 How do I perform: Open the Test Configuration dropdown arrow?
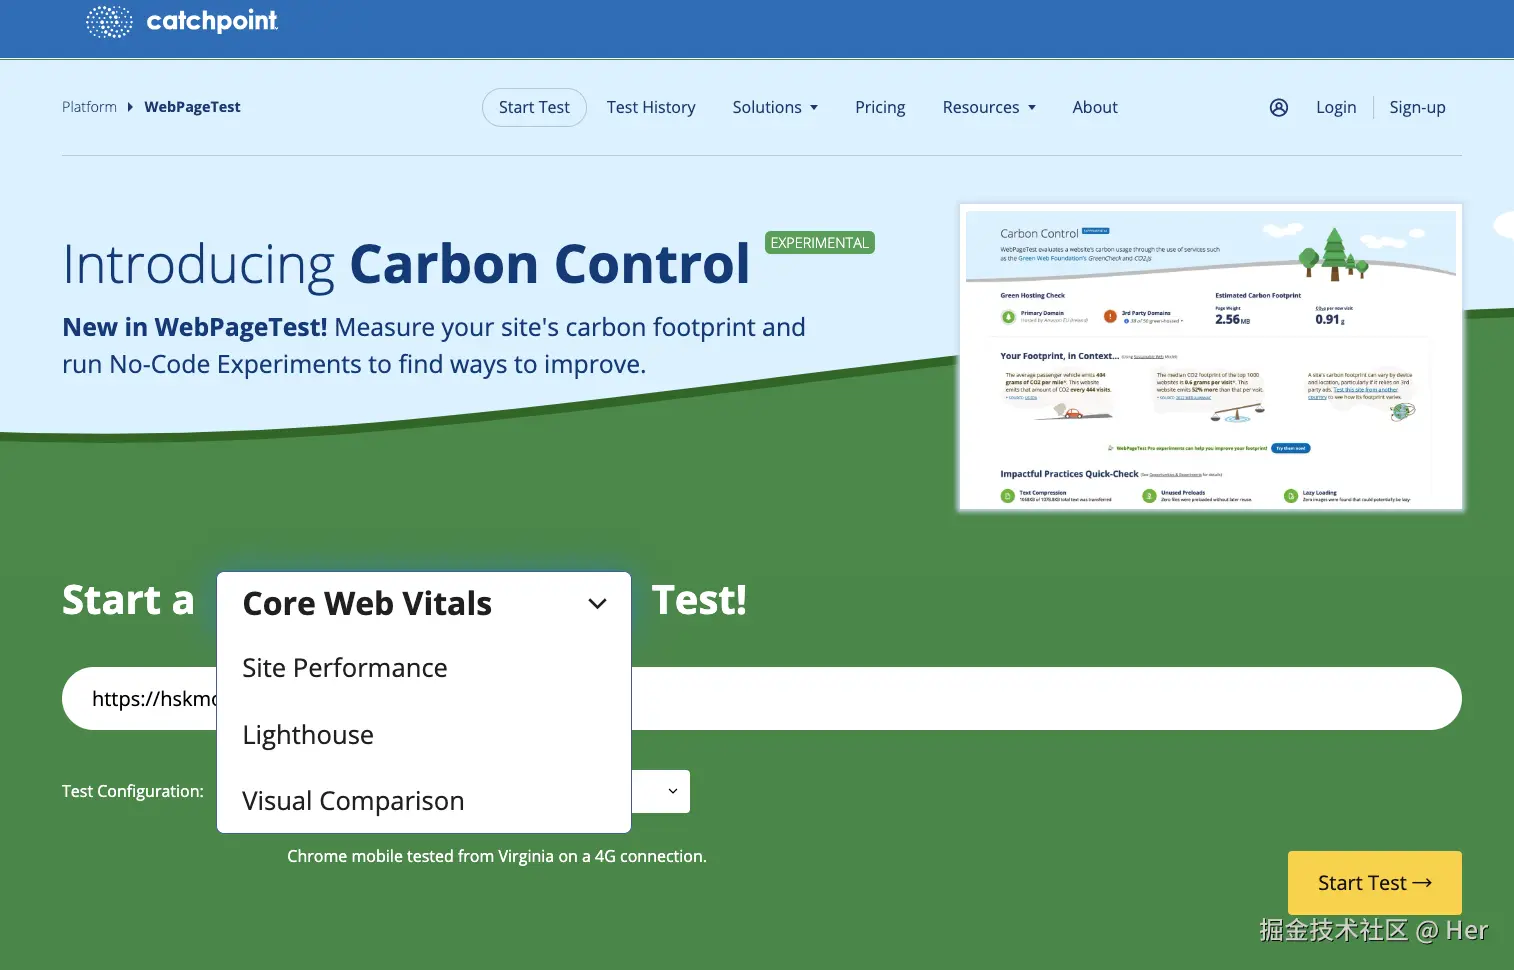(x=672, y=791)
